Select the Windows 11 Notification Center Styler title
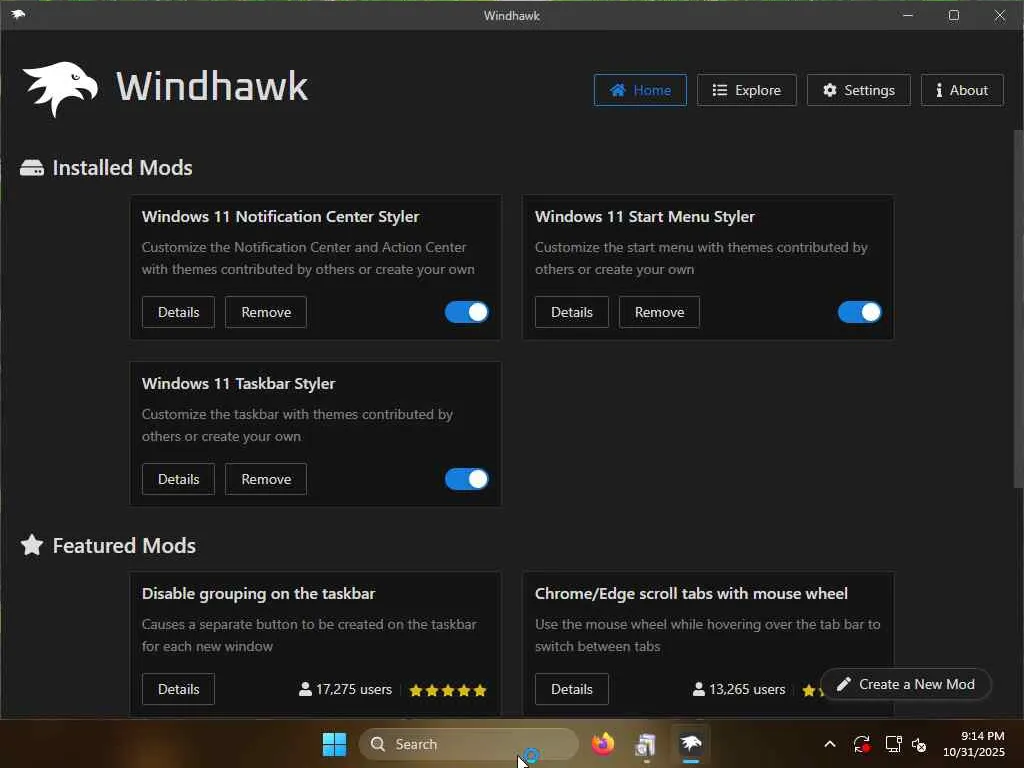The height and width of the screenshot is (768, 1024). tap(280, 217)
